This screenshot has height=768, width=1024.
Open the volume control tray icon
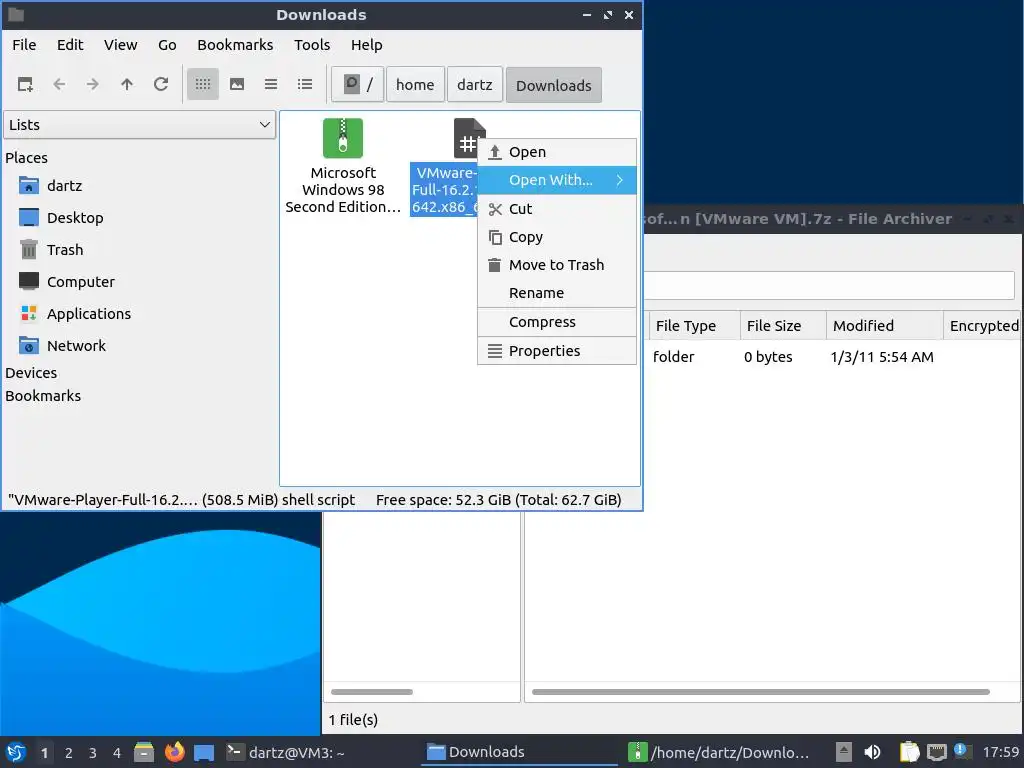click(x=872, y=752)
